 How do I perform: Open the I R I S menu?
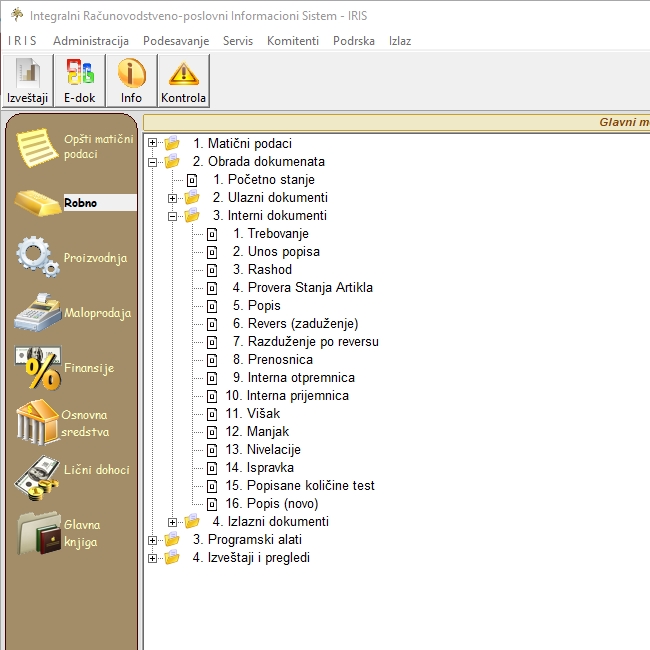click(22, 41)
